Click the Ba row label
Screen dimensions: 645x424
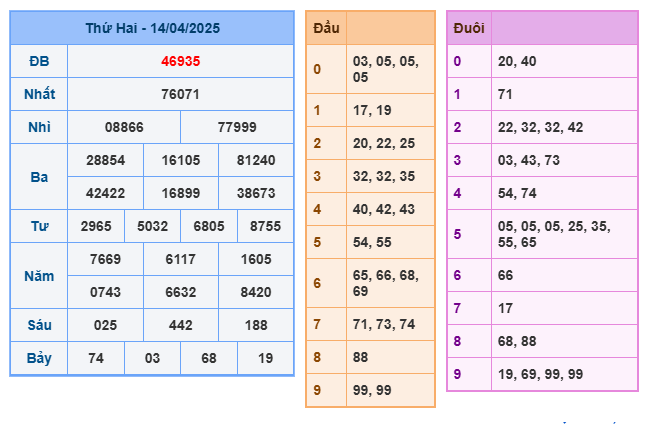[x=39, y=177]
